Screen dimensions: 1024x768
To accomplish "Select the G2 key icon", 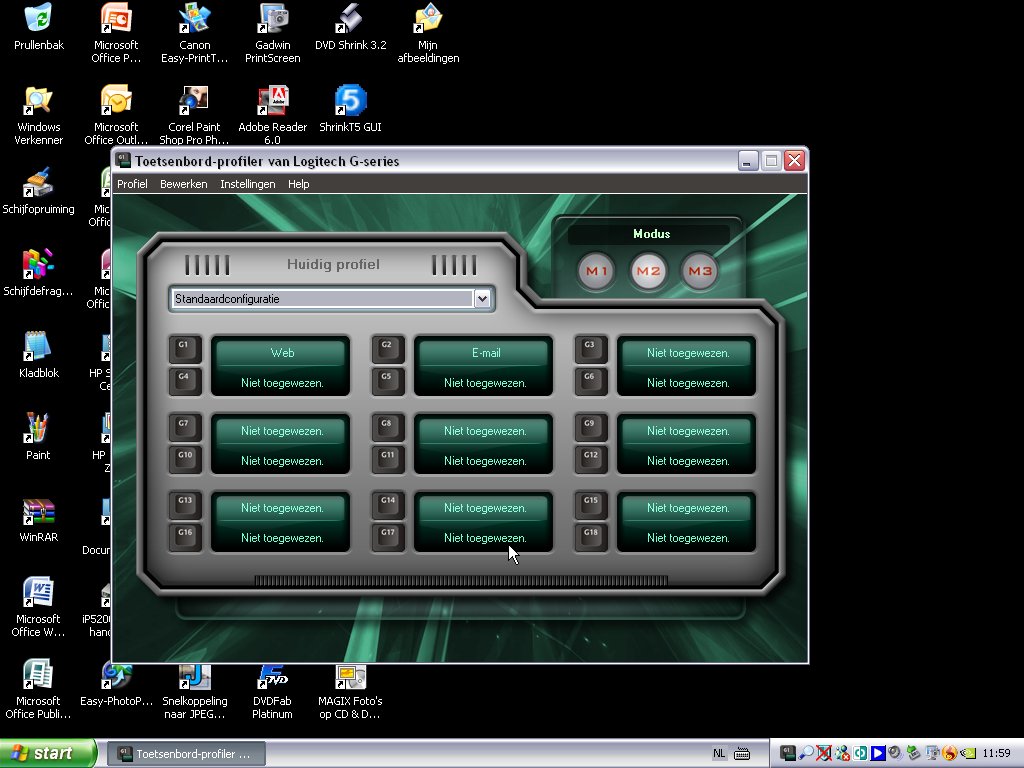I will 388,349.
